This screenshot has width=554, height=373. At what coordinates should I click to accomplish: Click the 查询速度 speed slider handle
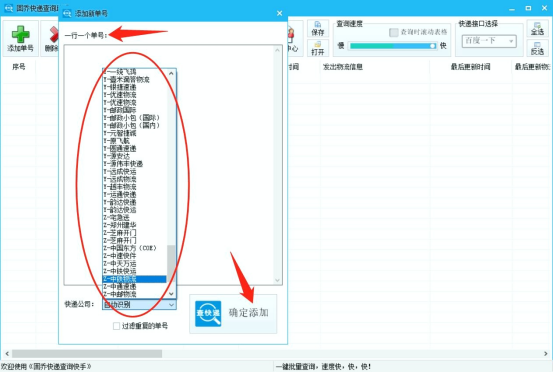point(432,46)
